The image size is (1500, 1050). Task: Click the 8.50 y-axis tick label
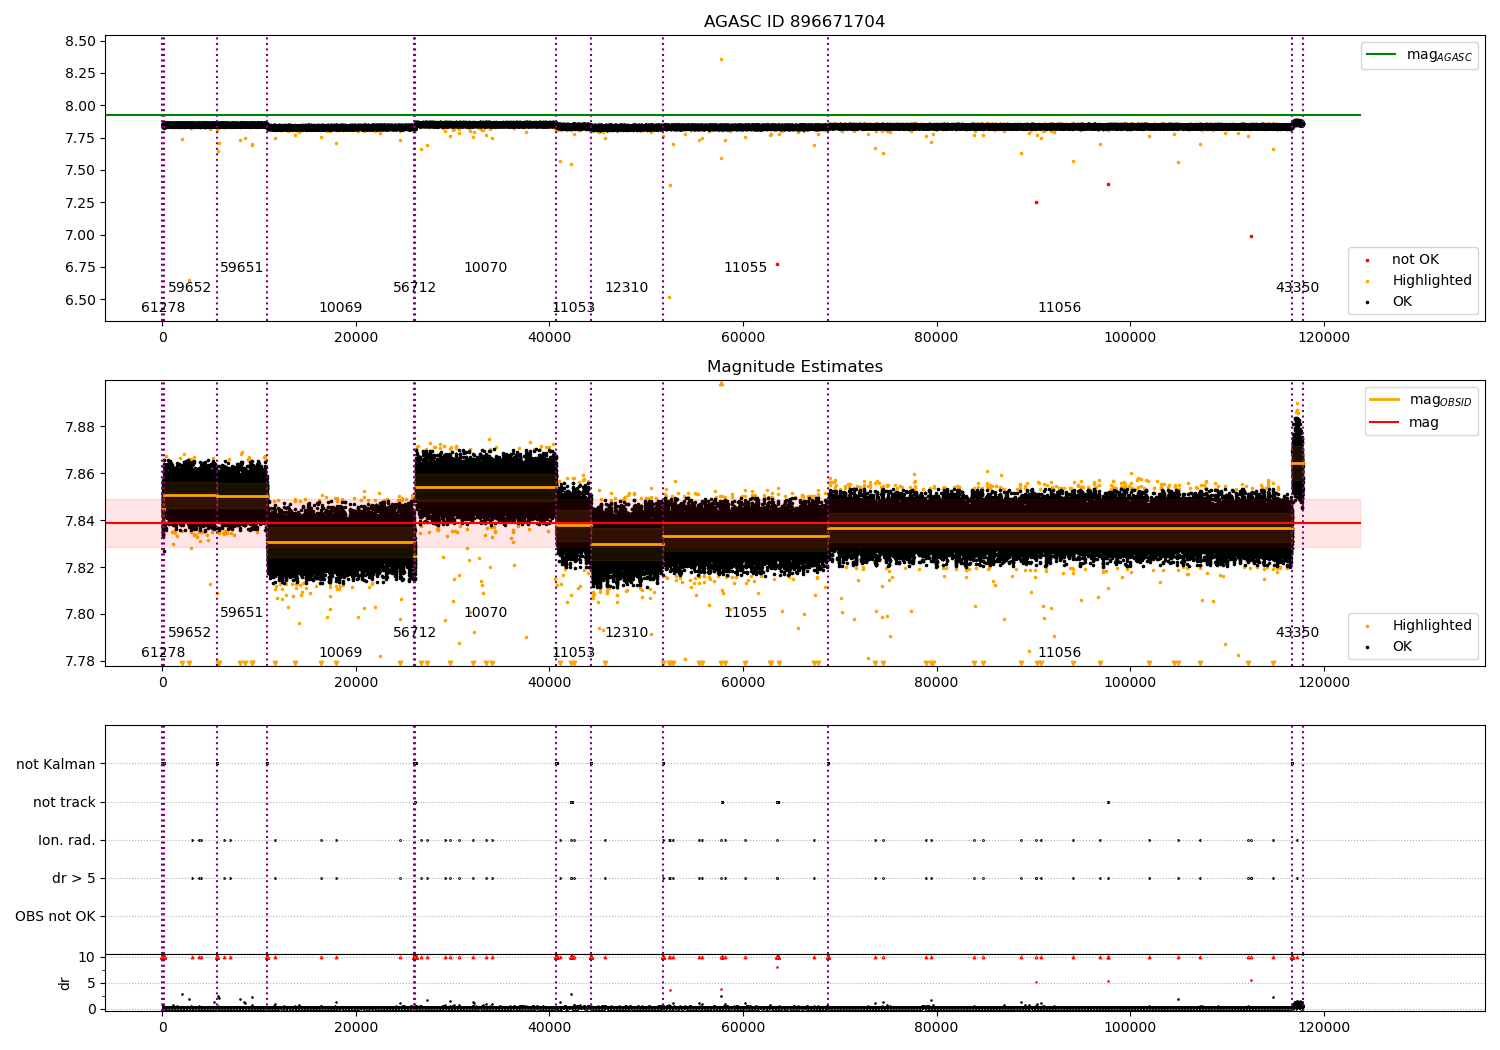[80, 42]
